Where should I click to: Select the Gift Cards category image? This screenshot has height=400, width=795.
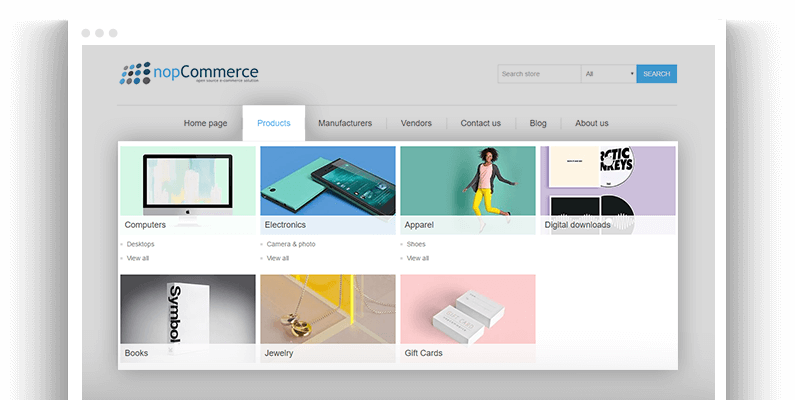(467, 310)
